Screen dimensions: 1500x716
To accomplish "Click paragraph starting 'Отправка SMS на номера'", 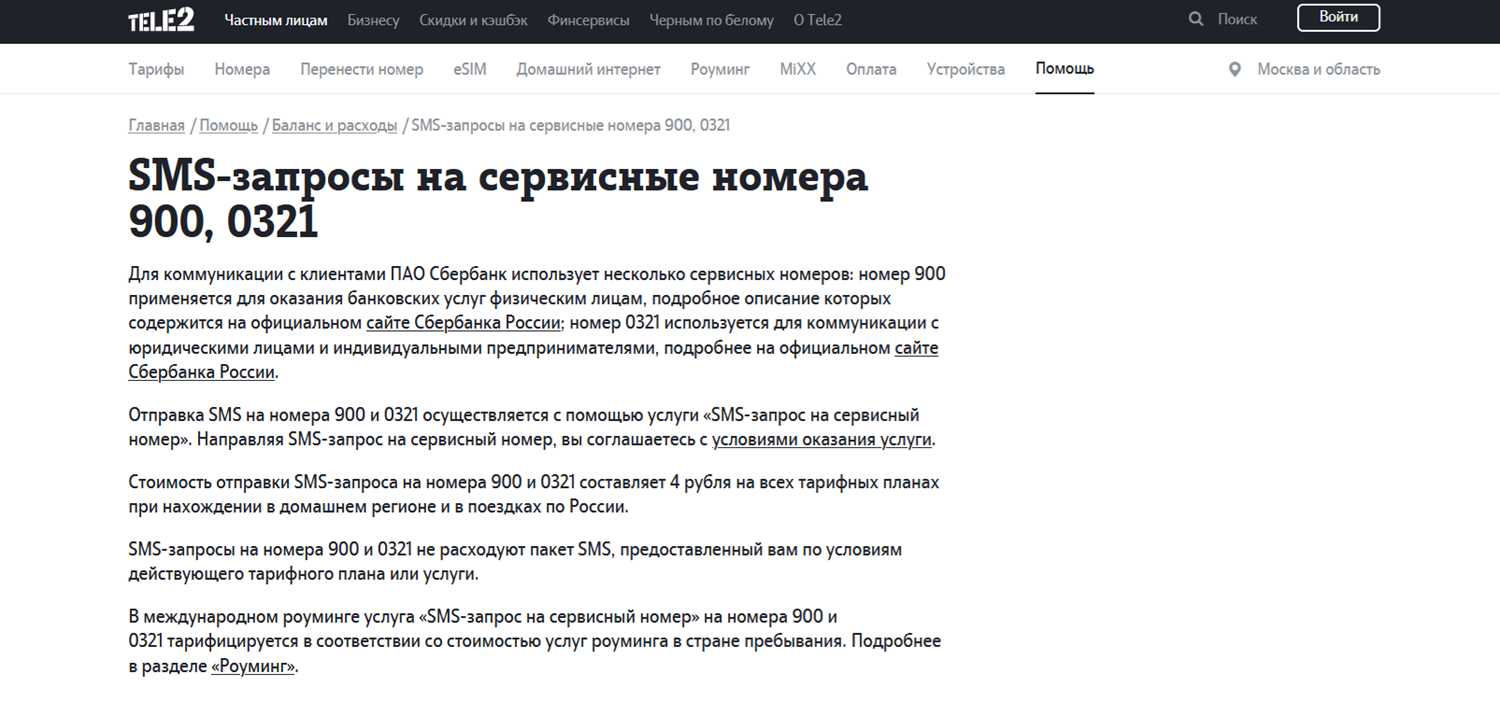I will (532, 427).
